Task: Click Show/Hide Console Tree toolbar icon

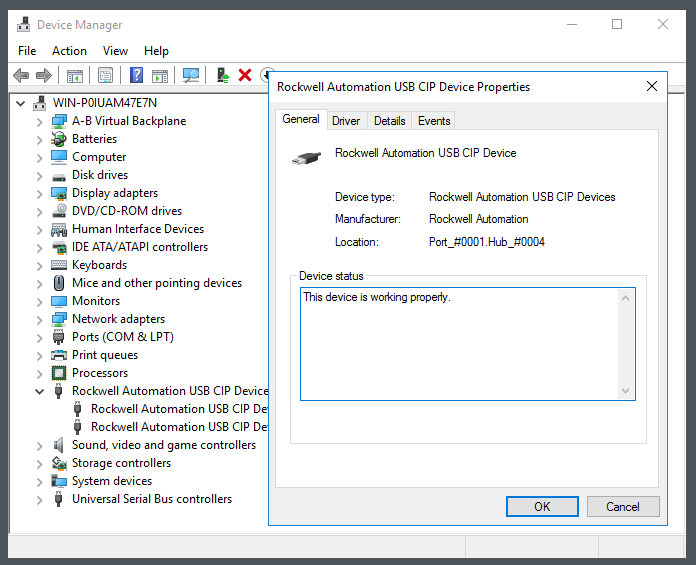Action: (75, 75)
